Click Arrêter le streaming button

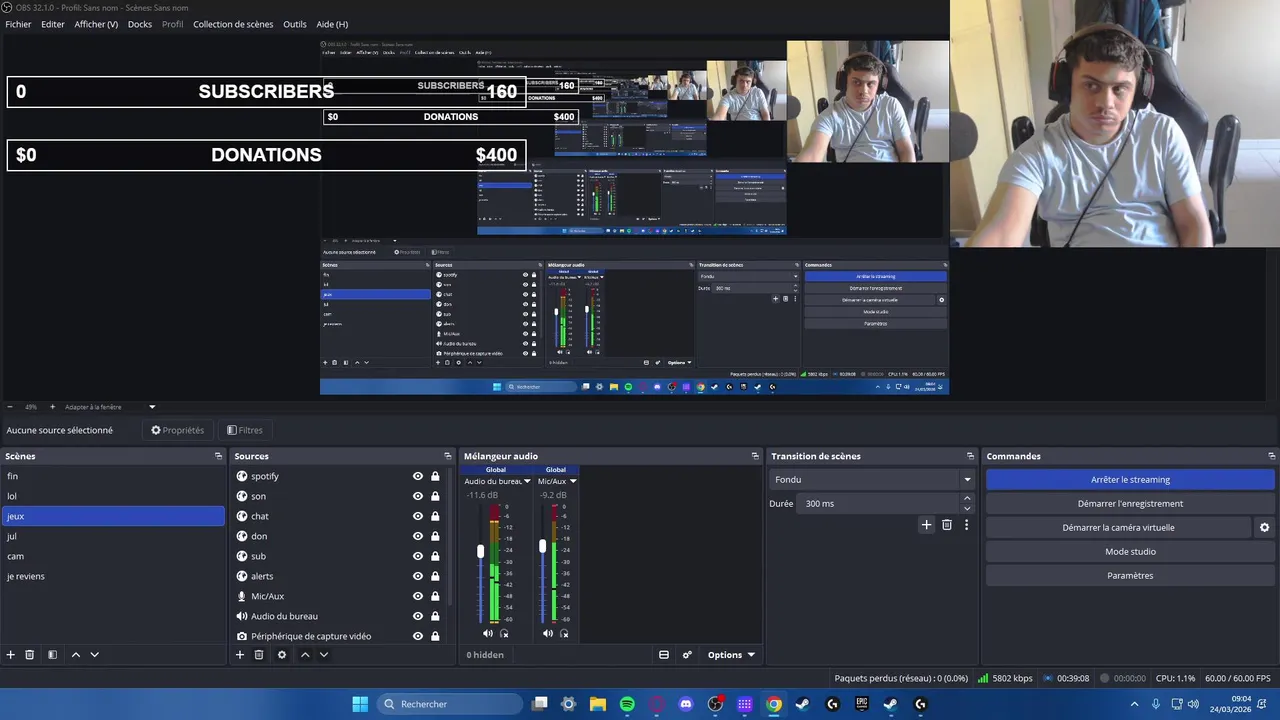(x=1130, y=479)
